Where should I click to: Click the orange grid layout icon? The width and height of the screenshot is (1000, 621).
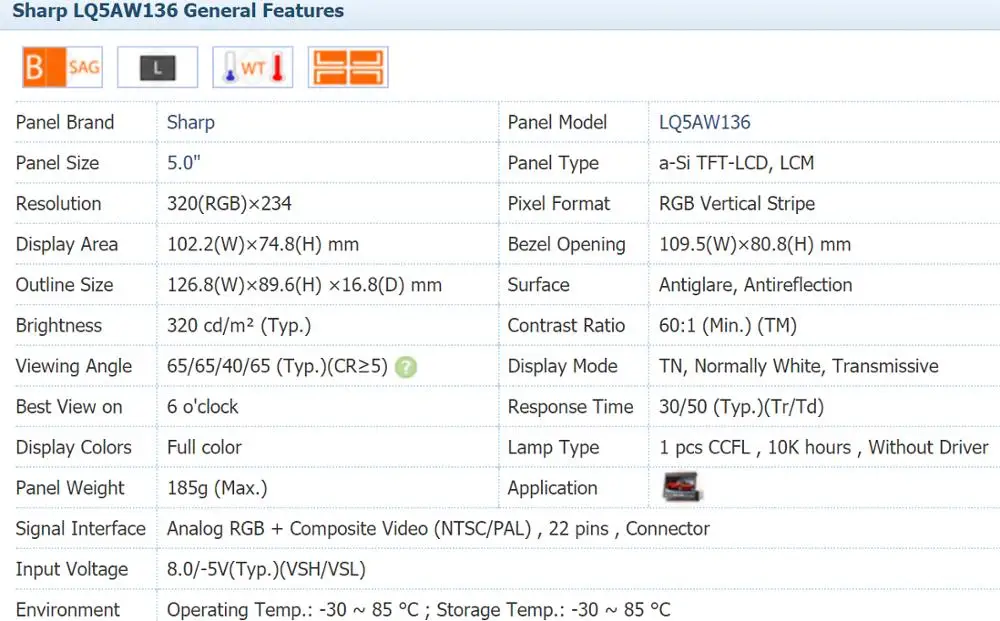(348, 67)
